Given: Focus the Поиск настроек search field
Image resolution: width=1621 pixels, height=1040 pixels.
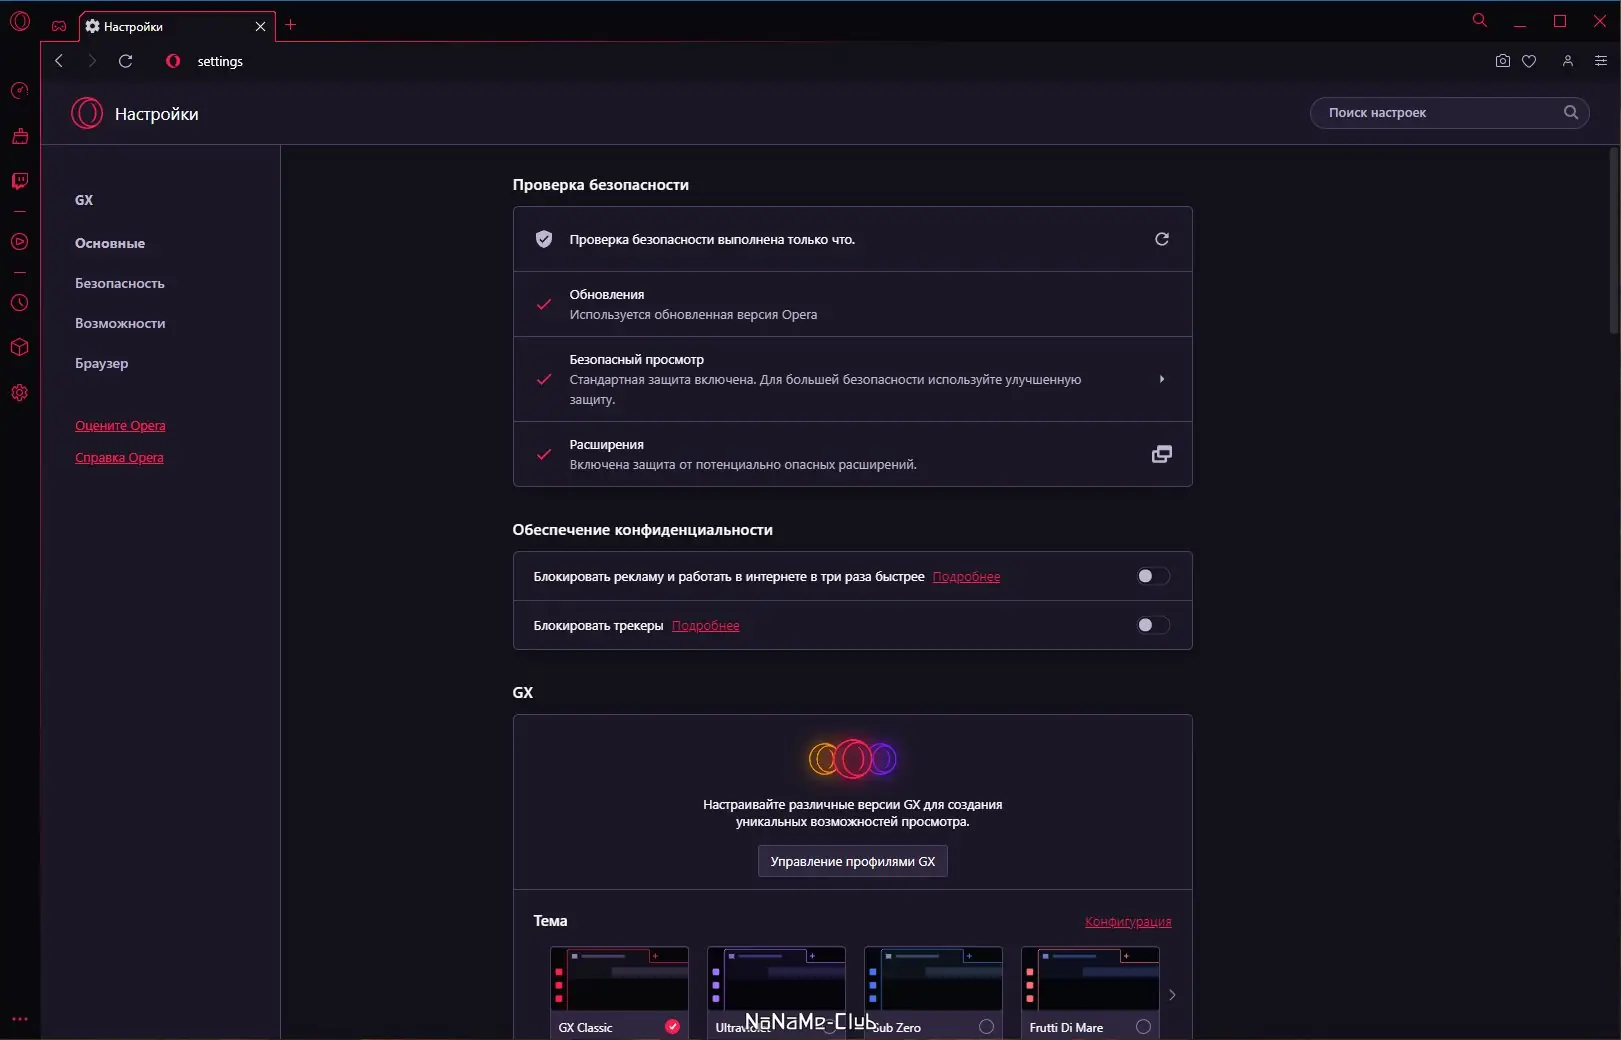Looking at the screenshot, I should 1449,113.
